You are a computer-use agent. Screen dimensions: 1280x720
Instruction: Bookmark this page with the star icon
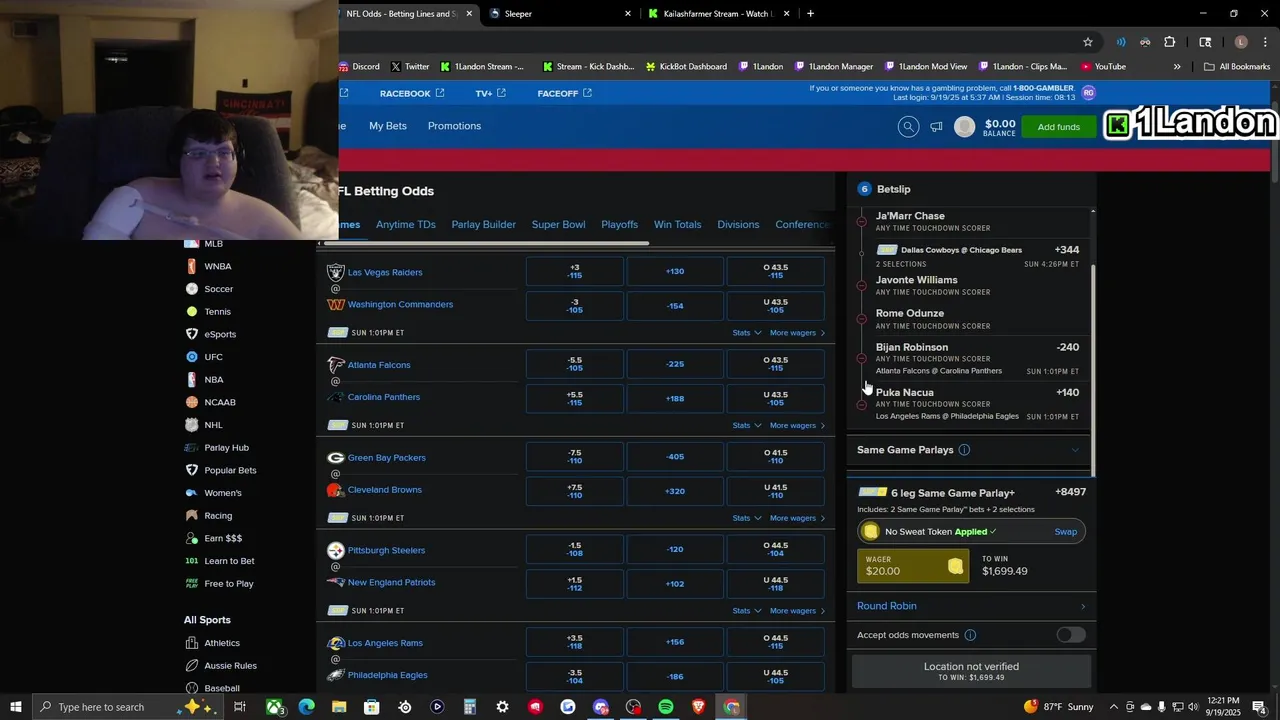click(x=1088, y=42)
